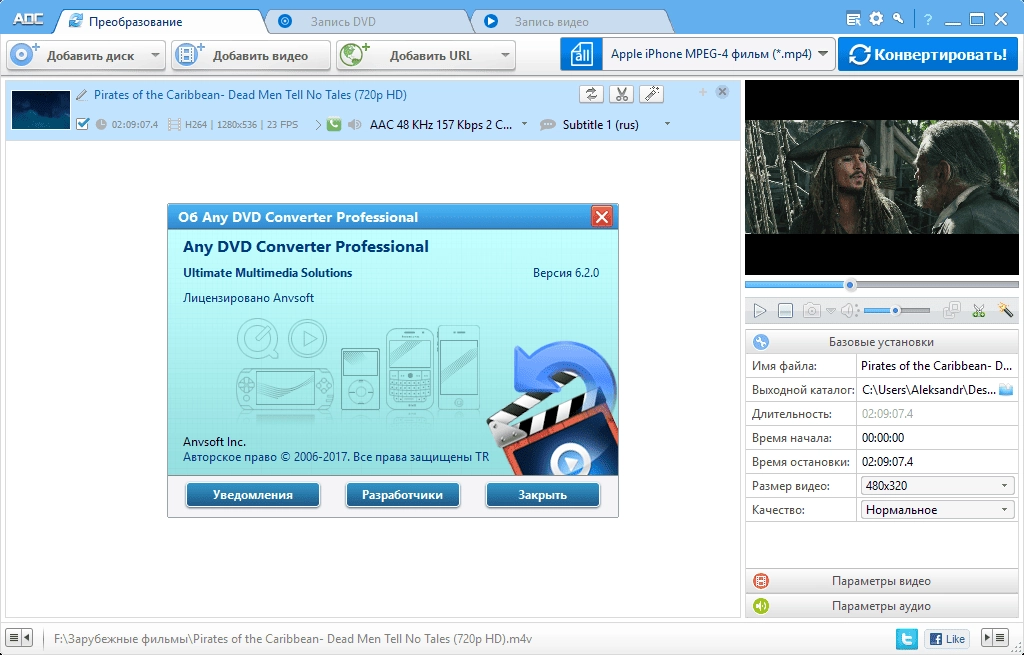Click the Pirates of the Caribbean title text

click(250, 95)
